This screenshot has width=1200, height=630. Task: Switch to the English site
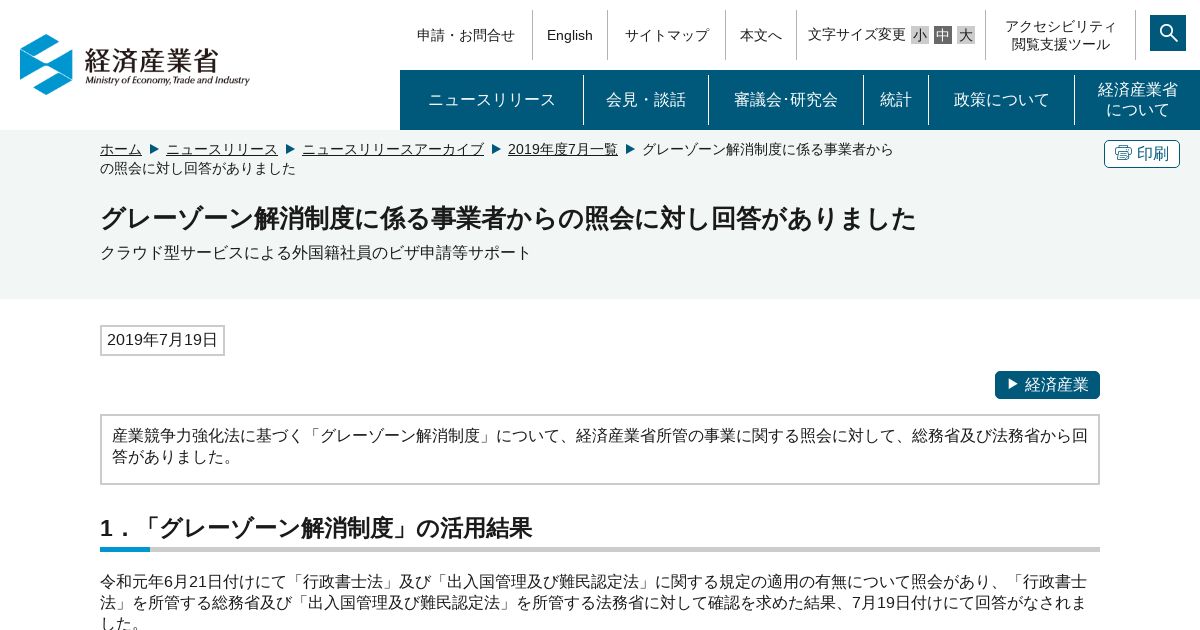(570, 35)
